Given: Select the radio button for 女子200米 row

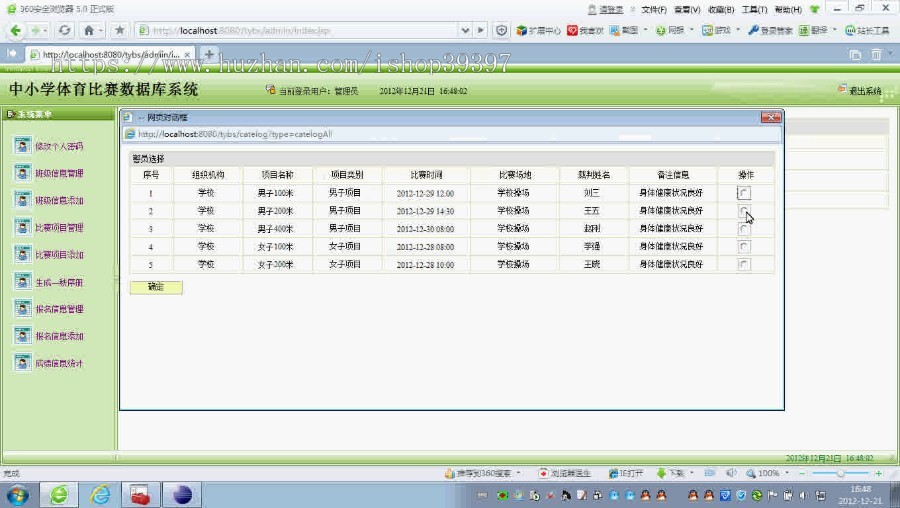Looking at the screenshot, I should [x=744, y=265].
